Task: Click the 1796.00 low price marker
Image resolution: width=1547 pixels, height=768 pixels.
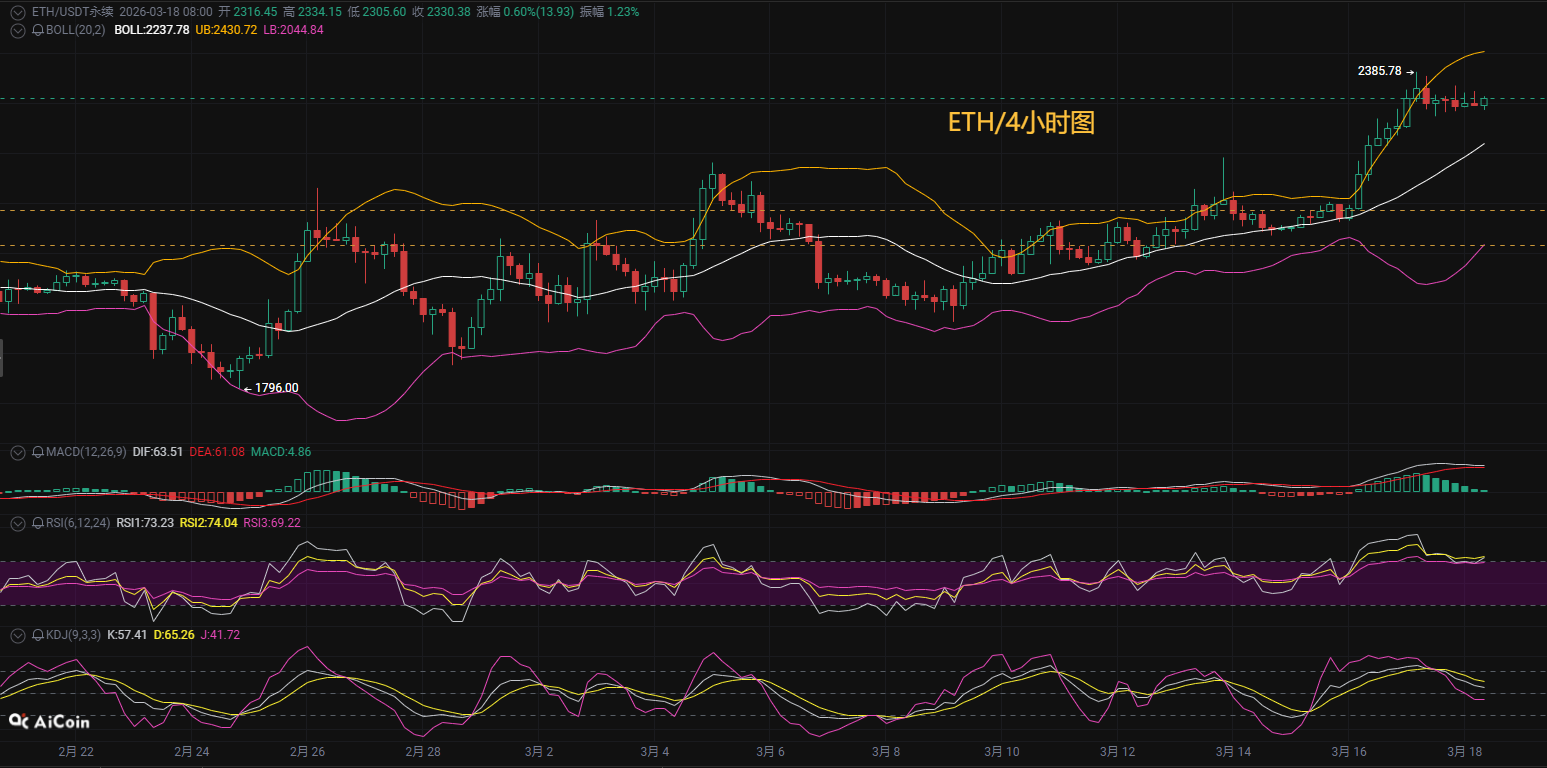Action: (x=276, y=388)
